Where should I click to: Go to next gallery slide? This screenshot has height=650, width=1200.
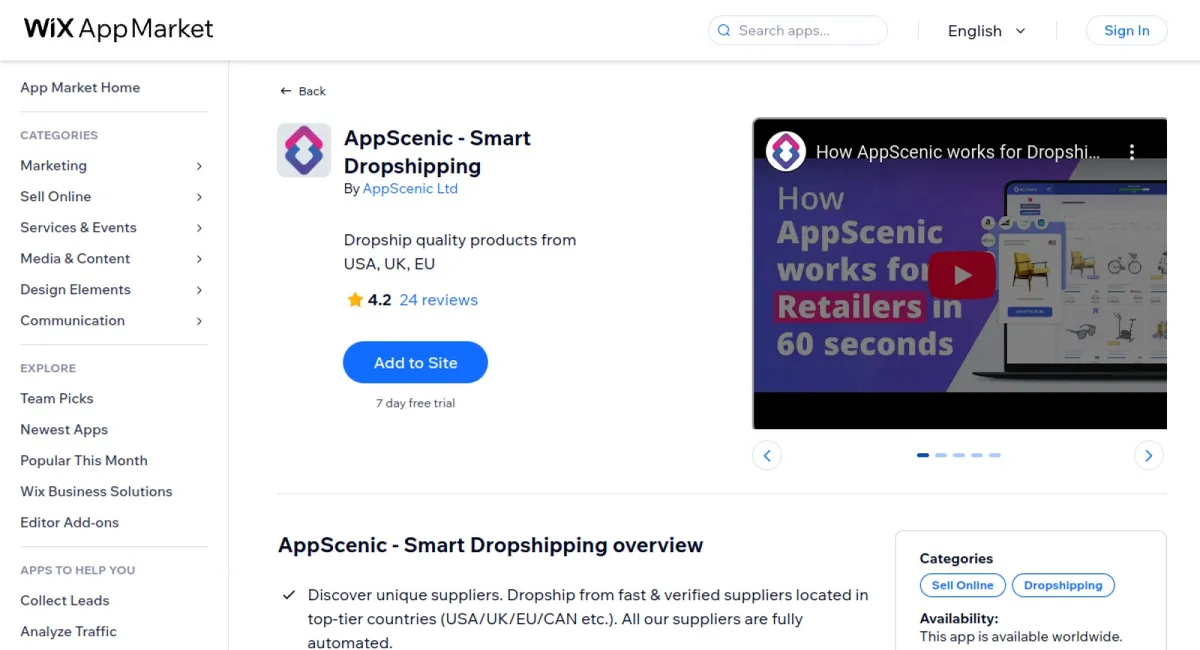pyautogui.click(x=1149, y=456)
